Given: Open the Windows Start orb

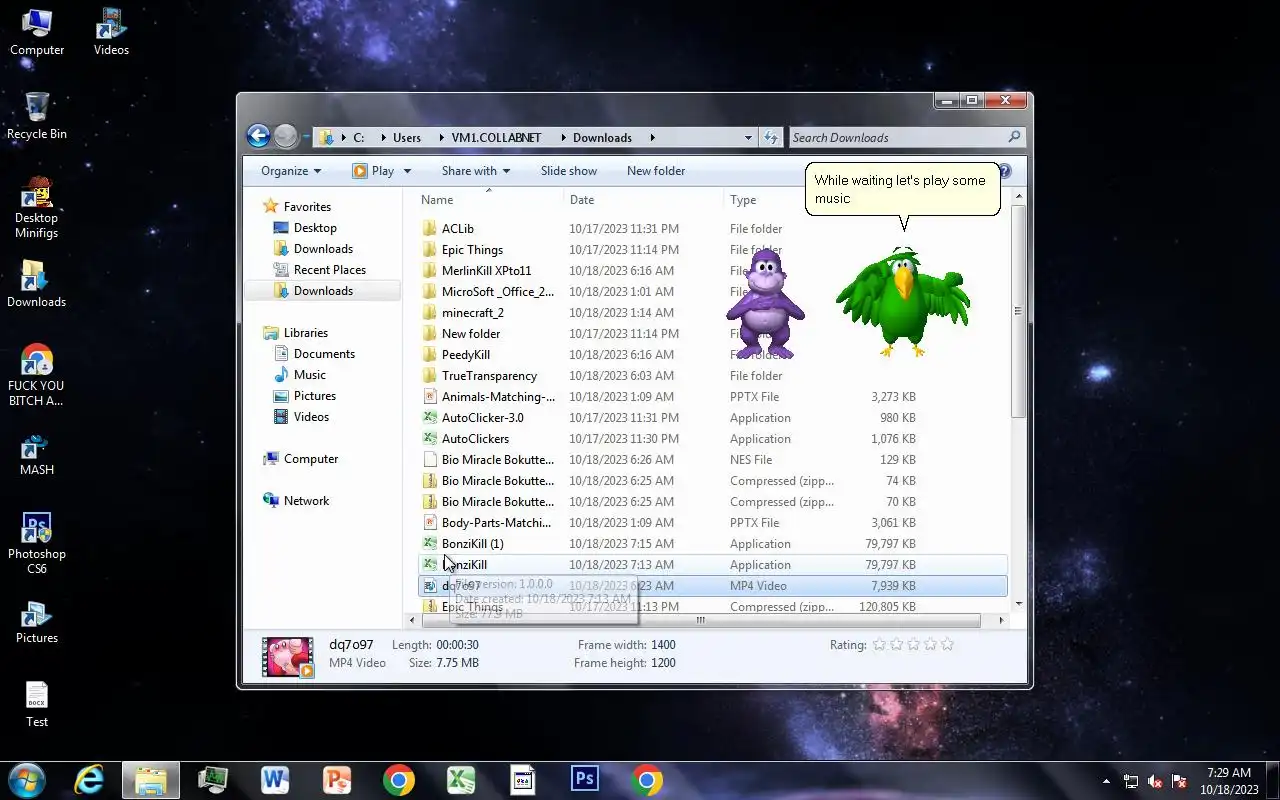Looking at the screenshot, I should [27, 779].
